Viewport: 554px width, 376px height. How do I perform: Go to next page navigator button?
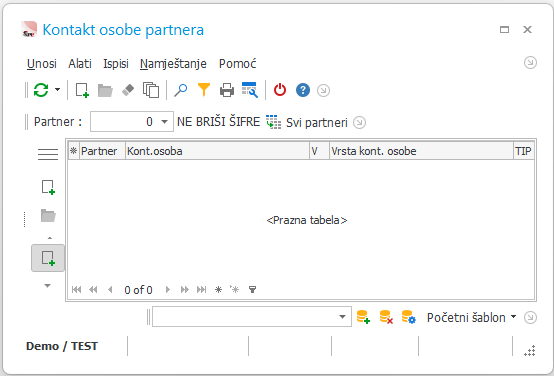(x=184, y=290)
